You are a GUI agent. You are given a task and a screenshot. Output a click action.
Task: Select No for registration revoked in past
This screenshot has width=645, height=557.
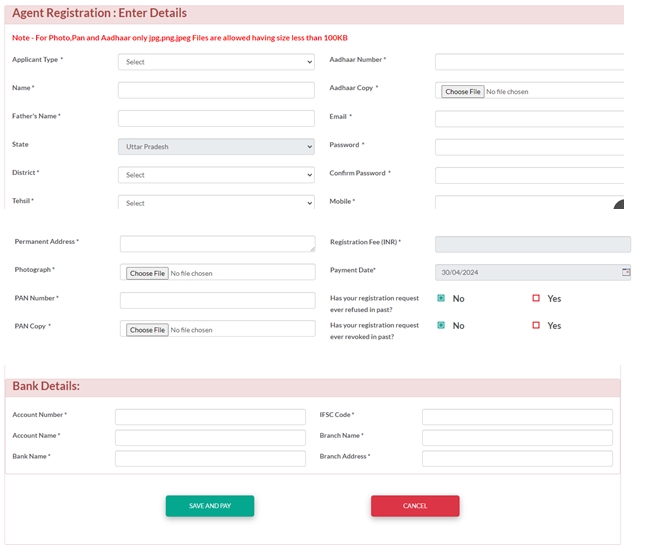tap(441, 325)
